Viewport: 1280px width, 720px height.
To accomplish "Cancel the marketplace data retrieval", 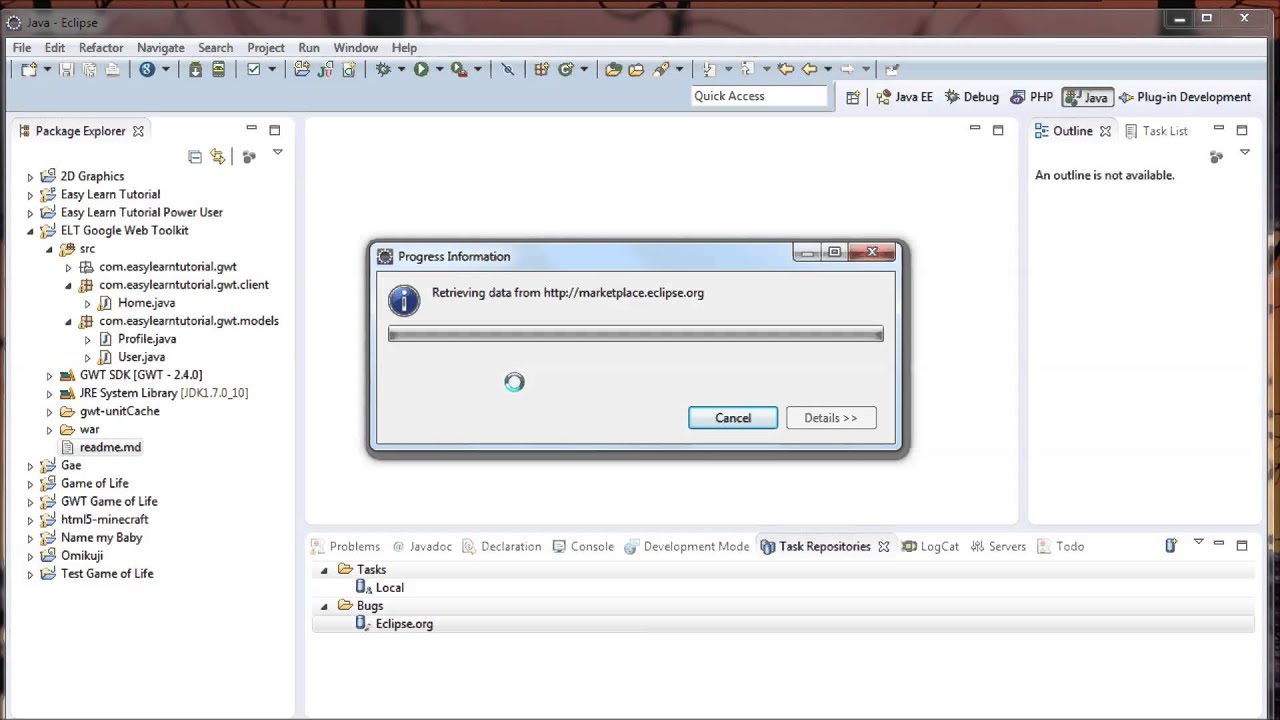I will (733, 418).
